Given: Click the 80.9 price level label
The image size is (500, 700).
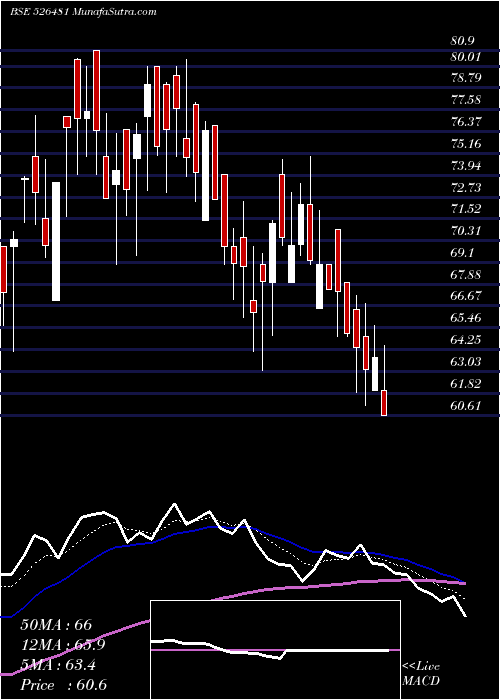Looking at the screenshot, I should click(x=462, y=41).
